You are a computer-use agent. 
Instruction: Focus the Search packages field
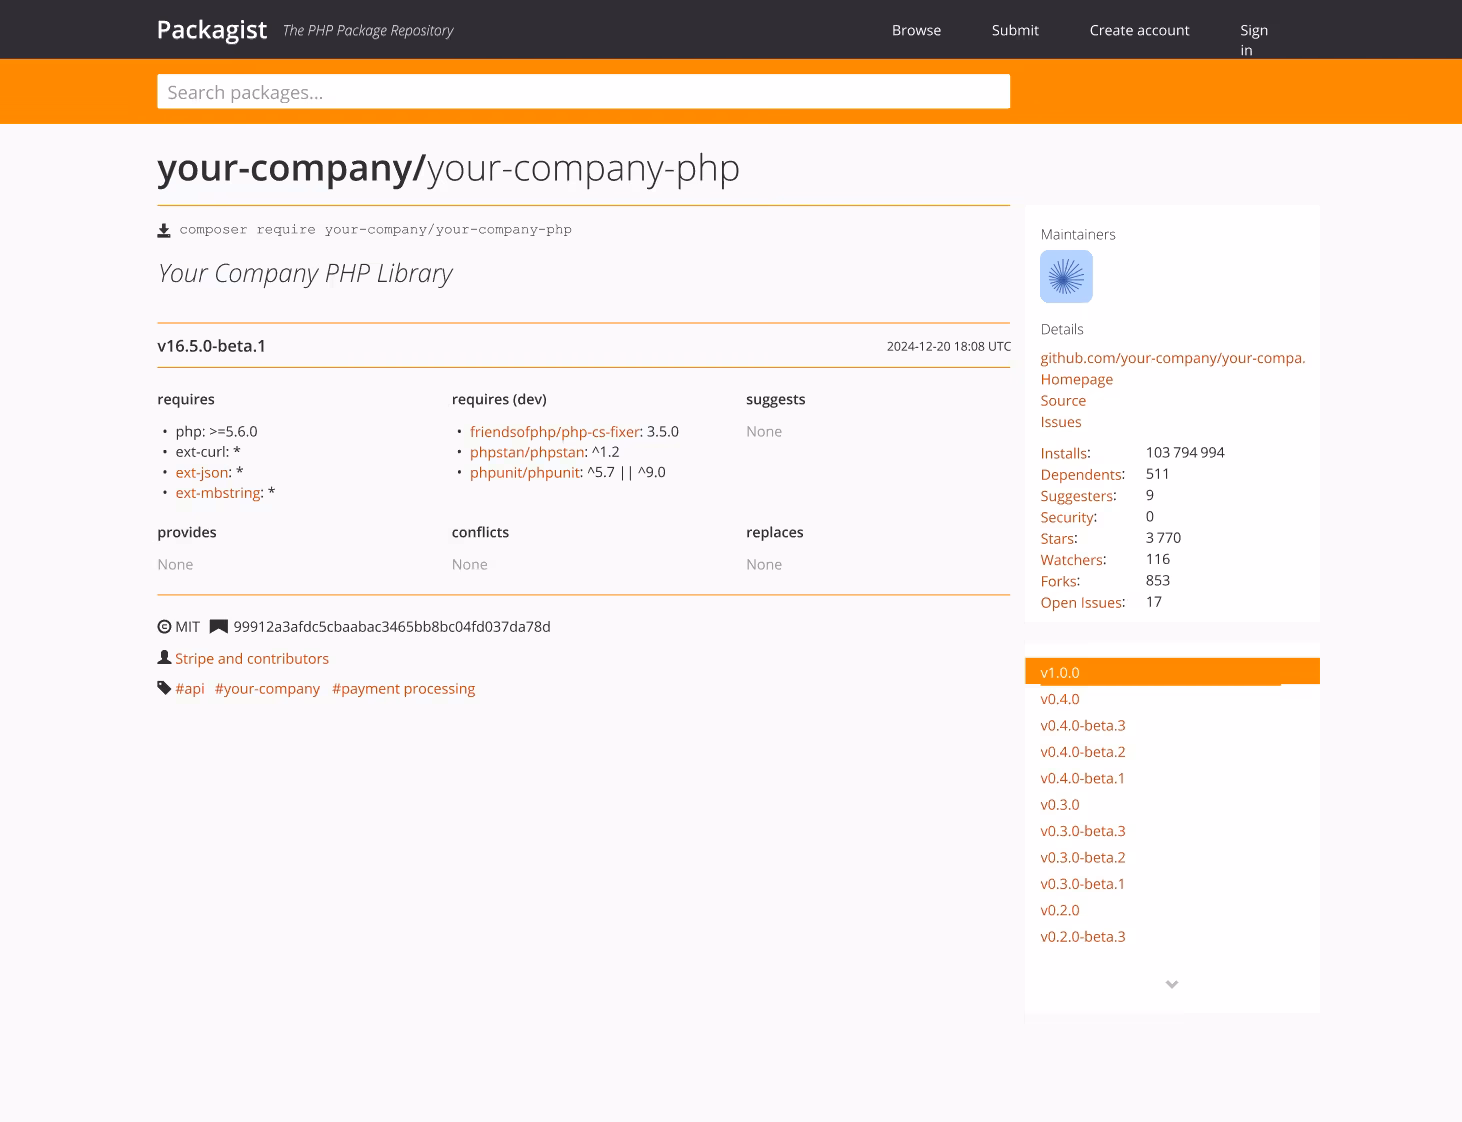pyautogui.click(x=583, y=92)
